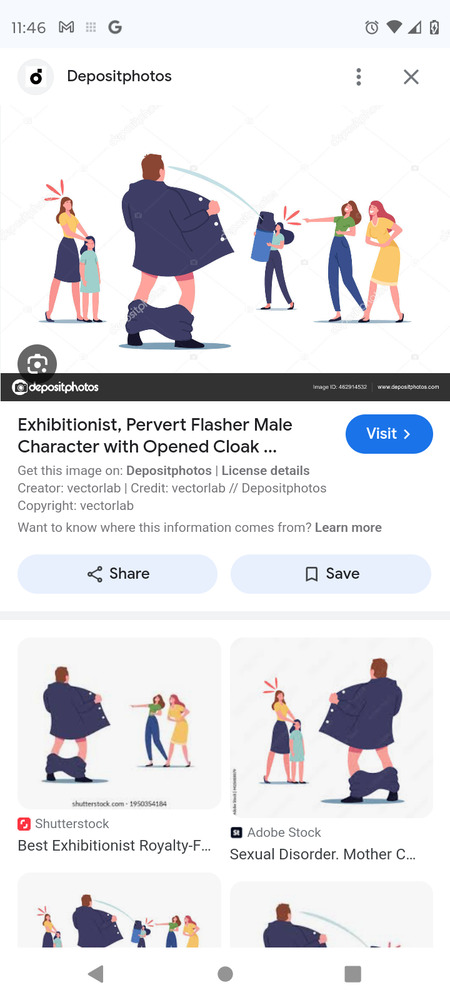
Task: Tap the Android home circle button
Action: [225, 973]
